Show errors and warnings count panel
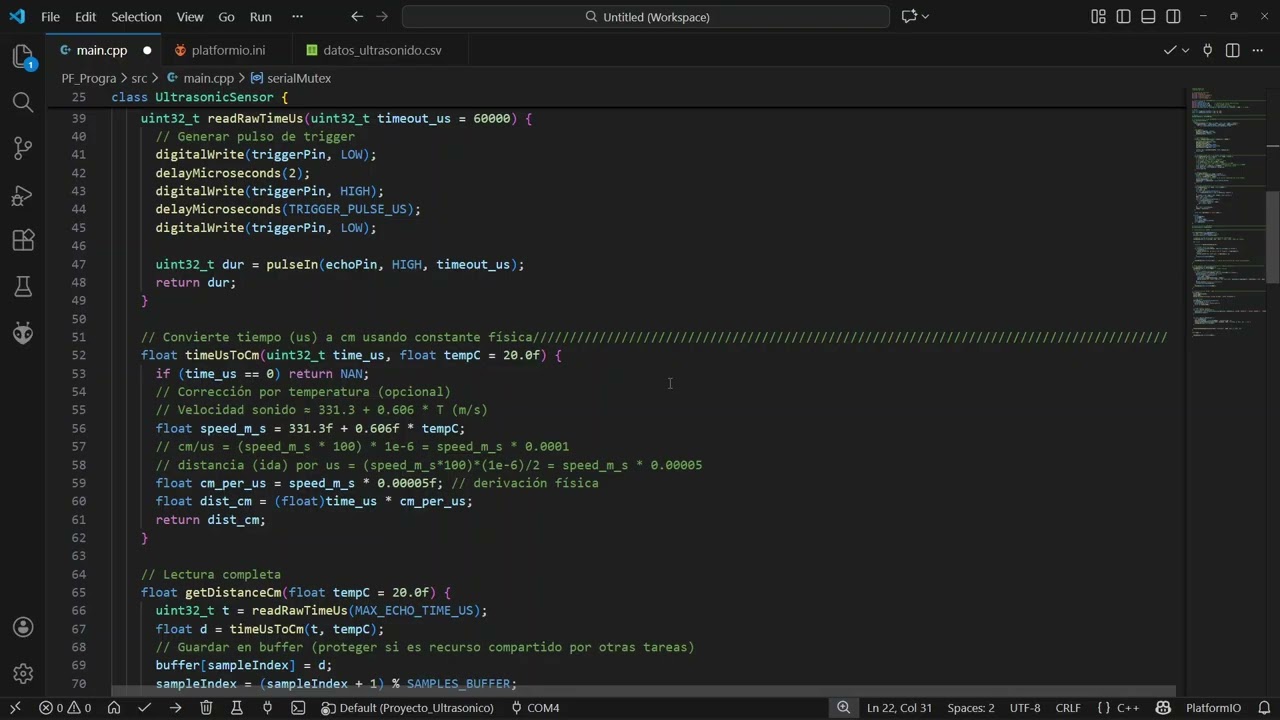 pyautogui.click(x=65, y=708)
